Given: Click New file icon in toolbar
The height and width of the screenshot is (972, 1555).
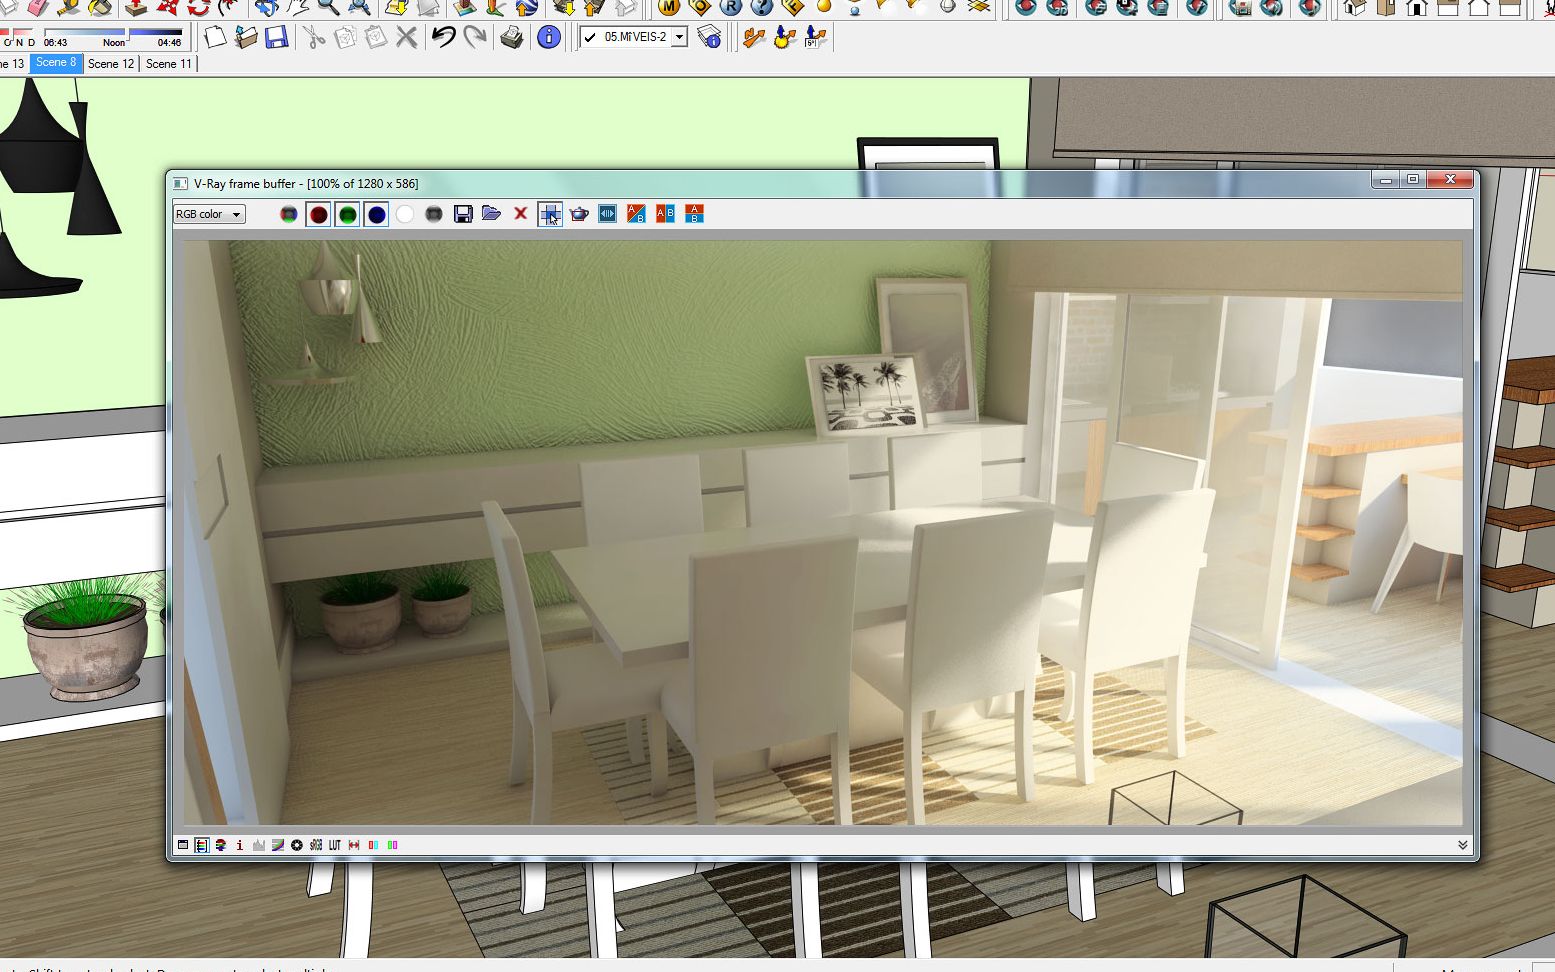Looking at the screenshot, I should 215,37.
